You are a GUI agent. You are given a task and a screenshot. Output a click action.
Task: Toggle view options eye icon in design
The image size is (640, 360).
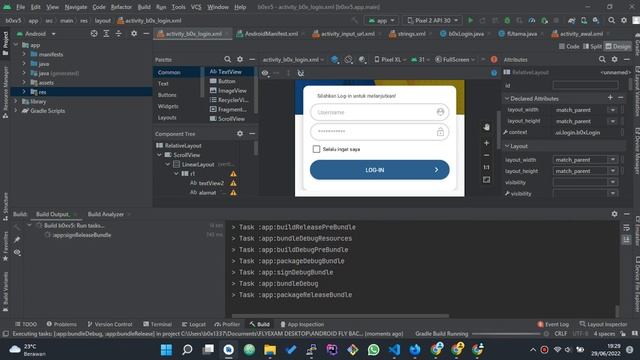[265, 73]
